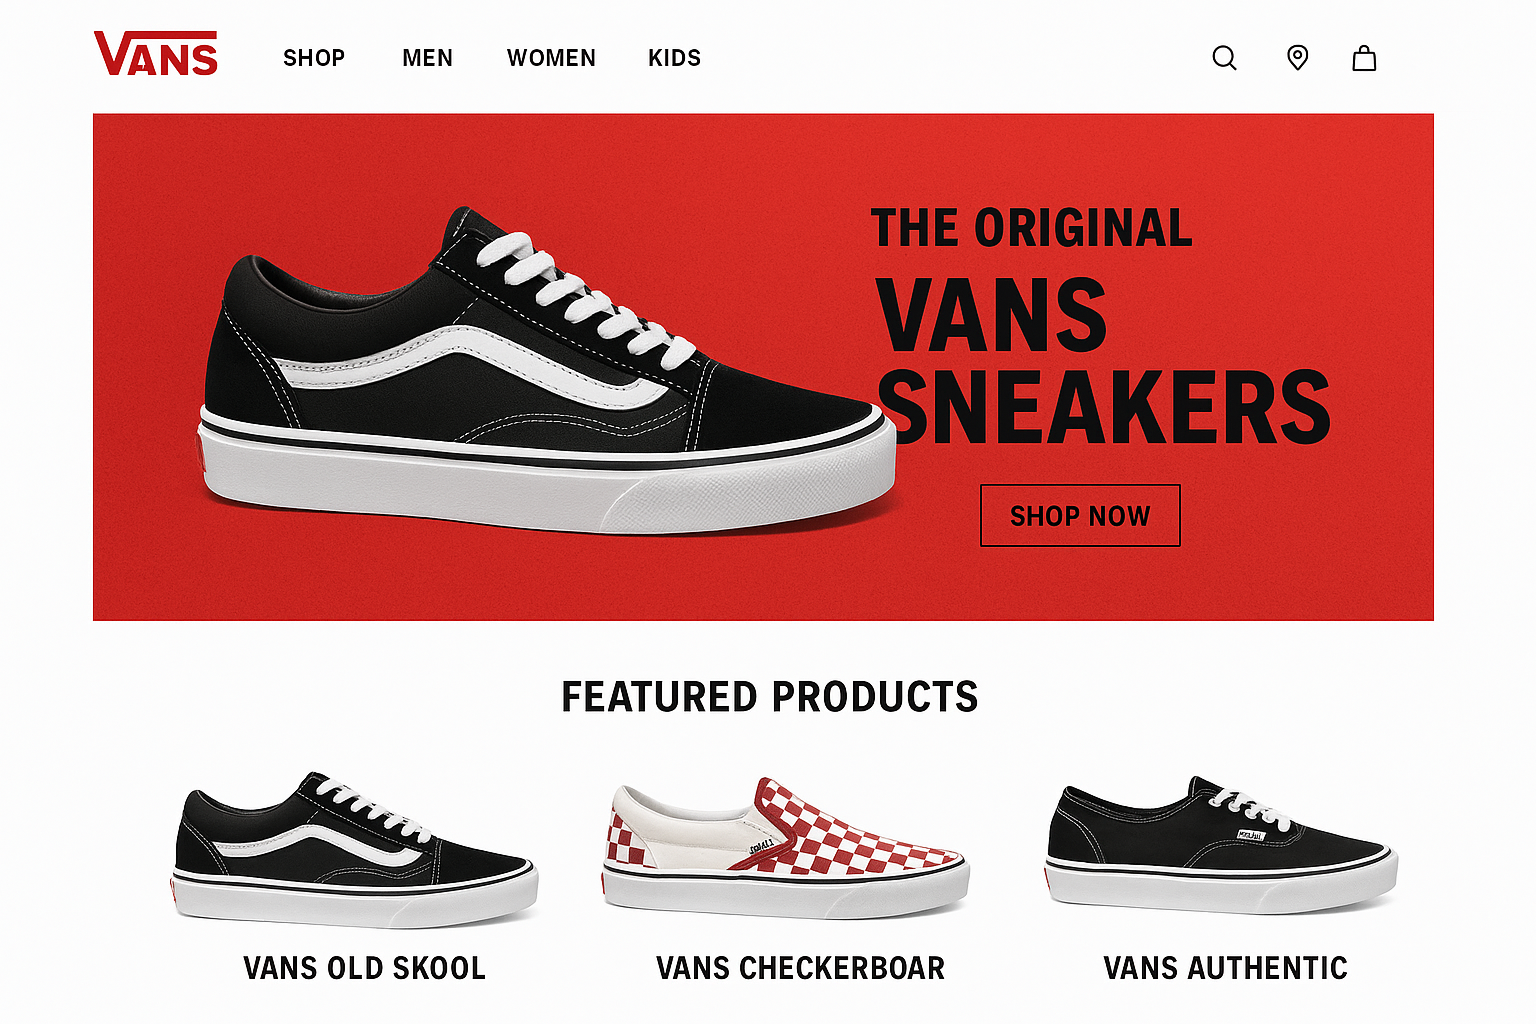Viewport: 1536px width, 1024px height.
Task: Click the hero Old Skool sneaker image
Action: pyautogui.click(x=548, y=370)
